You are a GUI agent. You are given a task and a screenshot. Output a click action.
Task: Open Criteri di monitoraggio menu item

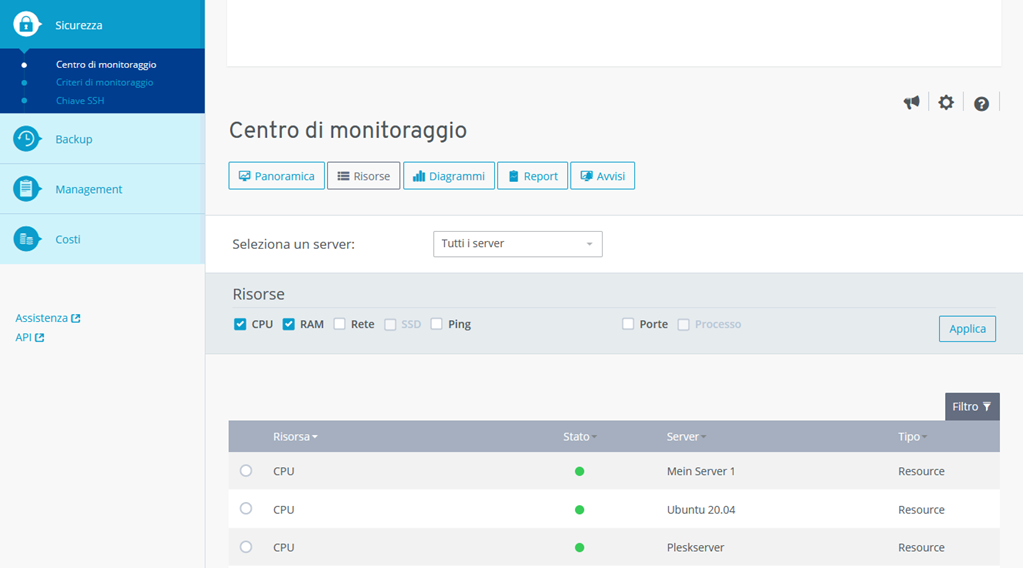coord(104,82)
